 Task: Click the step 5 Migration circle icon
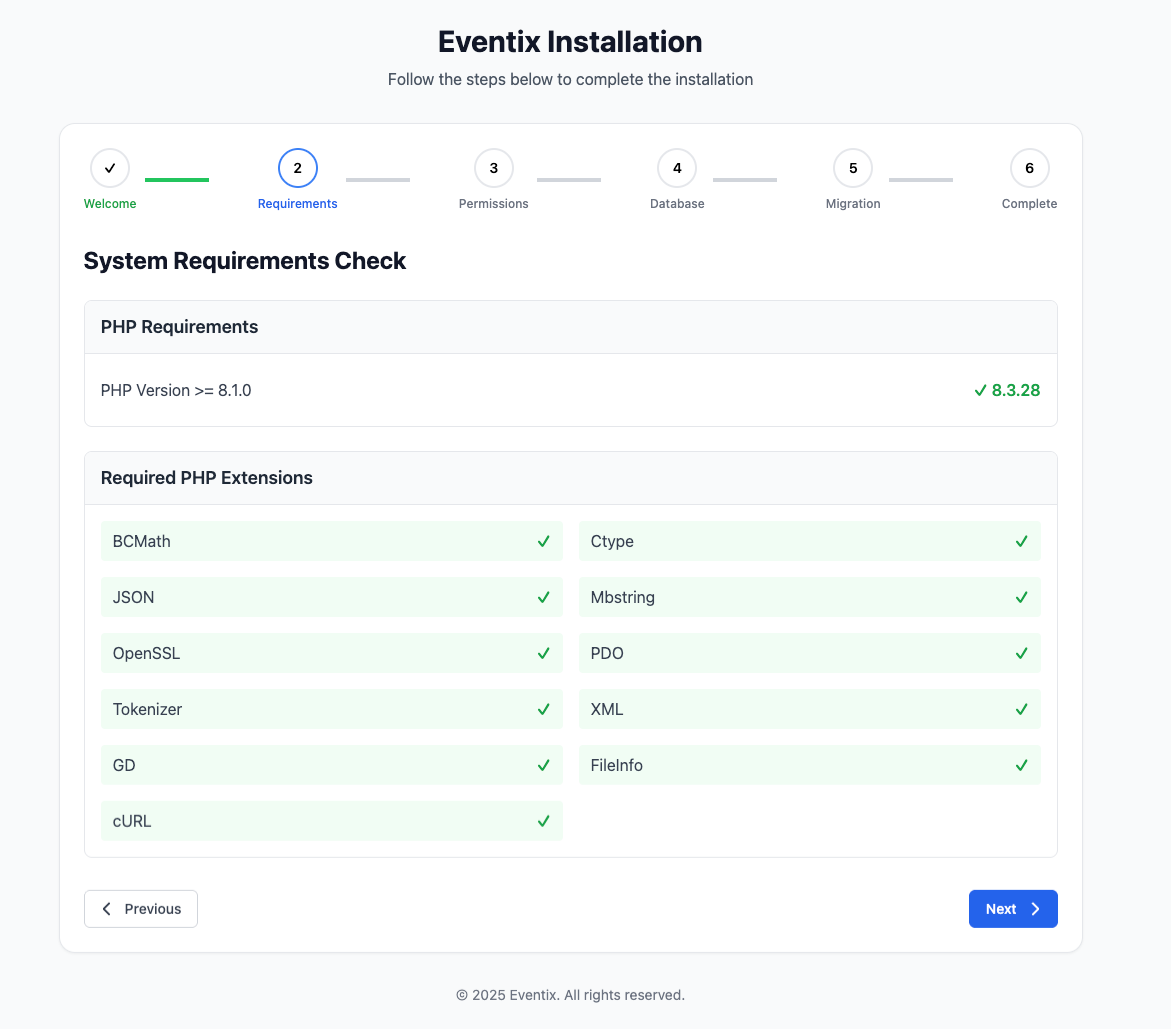853,168
